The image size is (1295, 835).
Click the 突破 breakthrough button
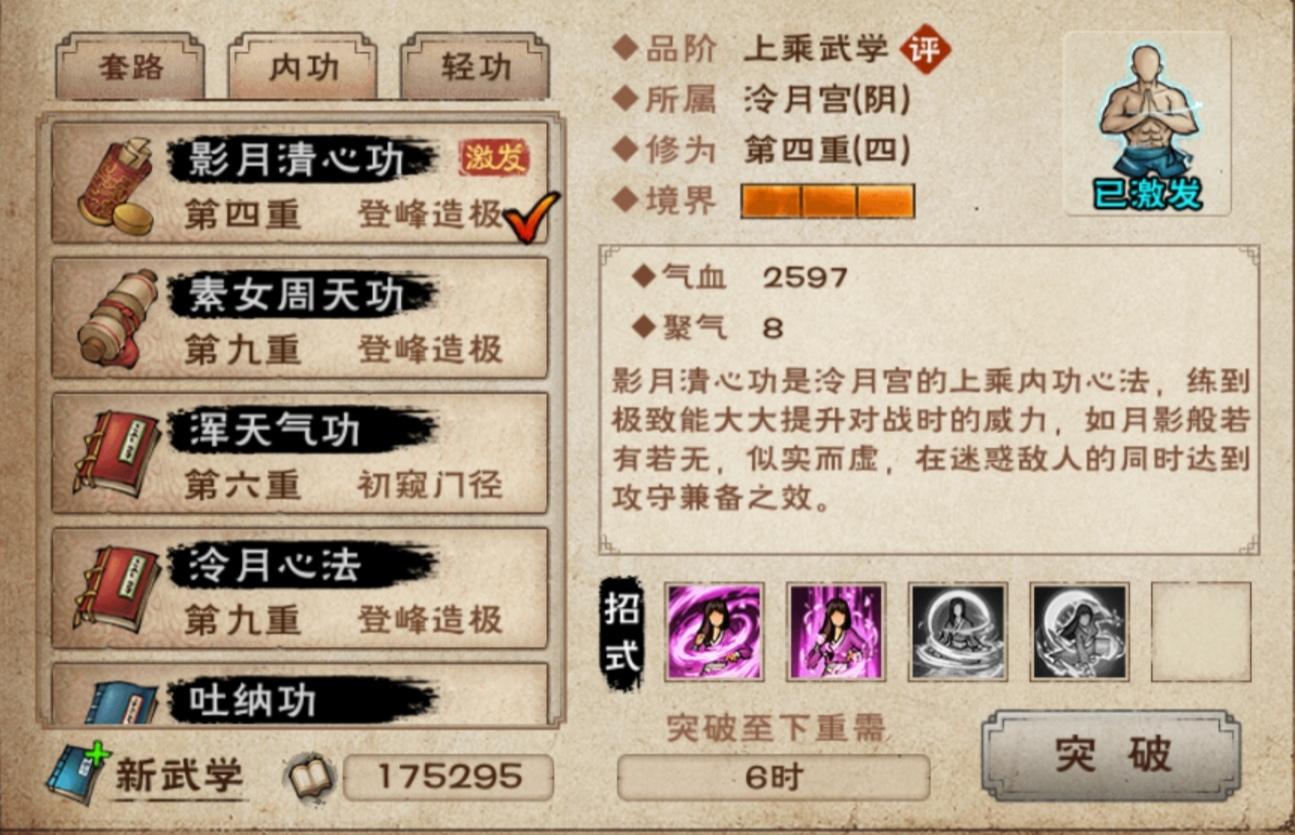click(x=1111, y=756)
